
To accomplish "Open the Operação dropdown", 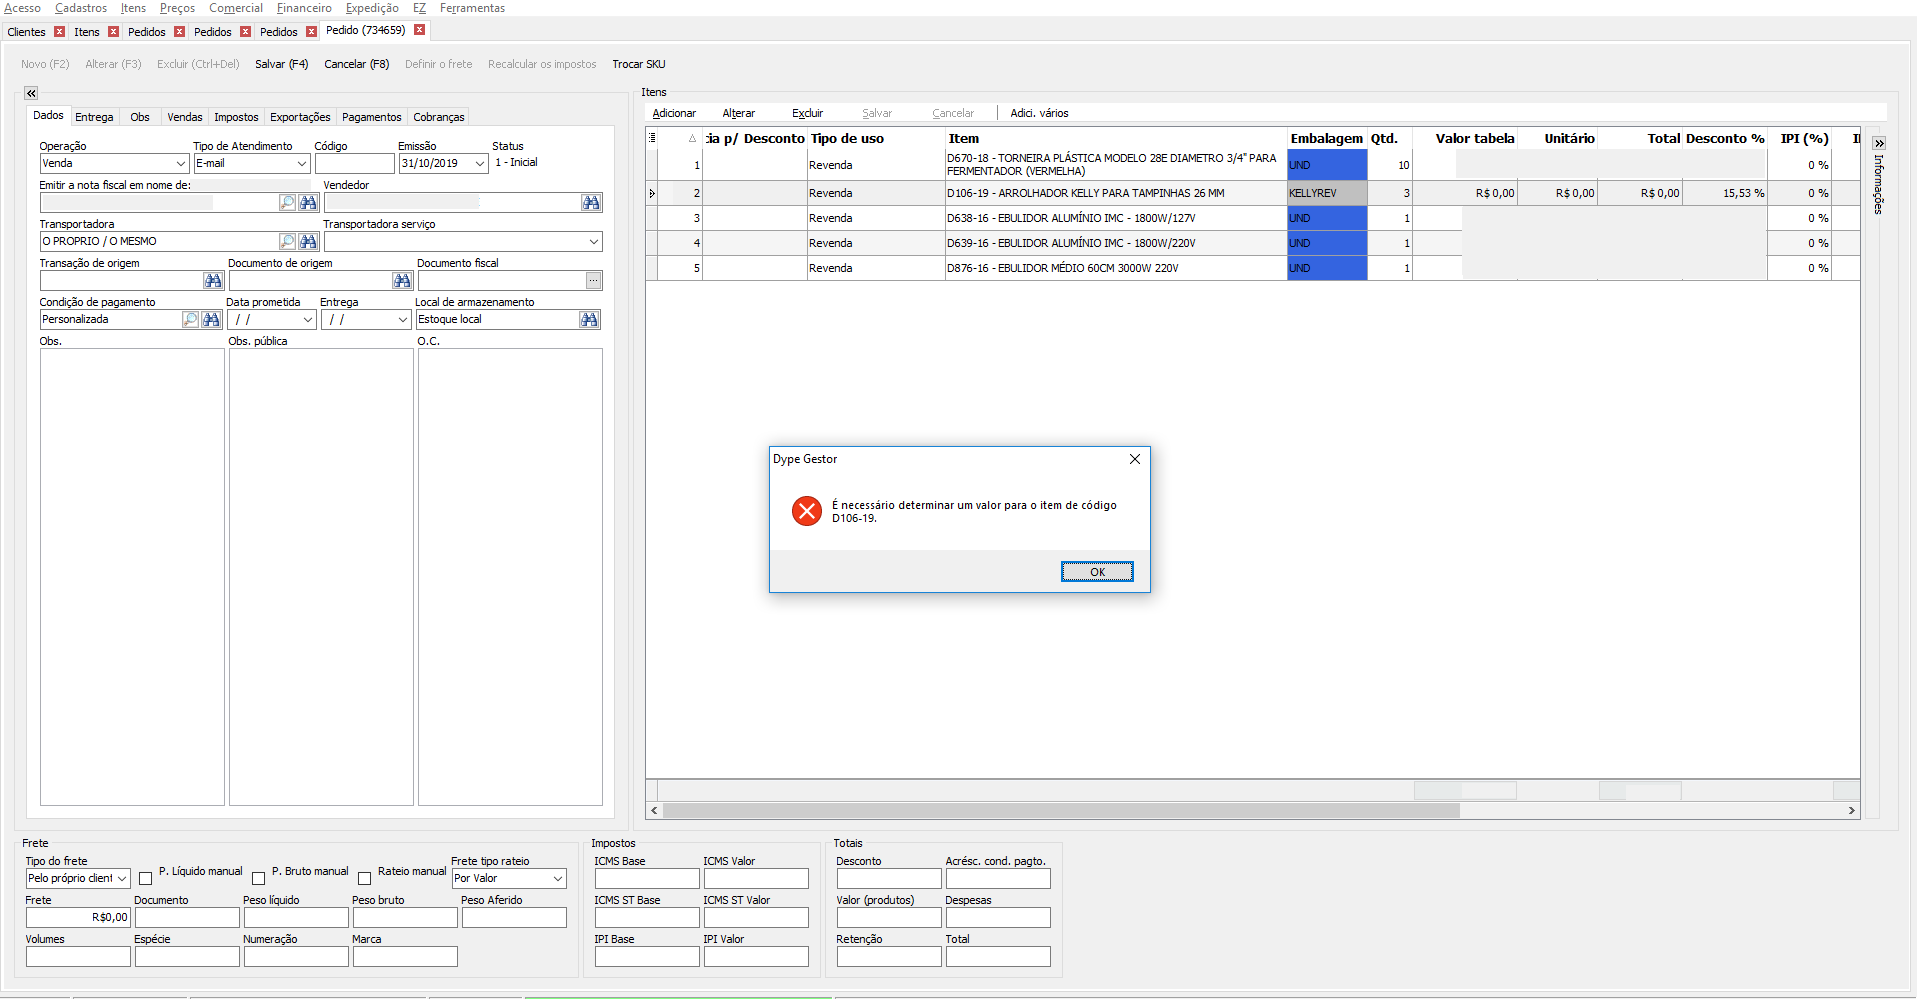I will [x=181, y=163].
